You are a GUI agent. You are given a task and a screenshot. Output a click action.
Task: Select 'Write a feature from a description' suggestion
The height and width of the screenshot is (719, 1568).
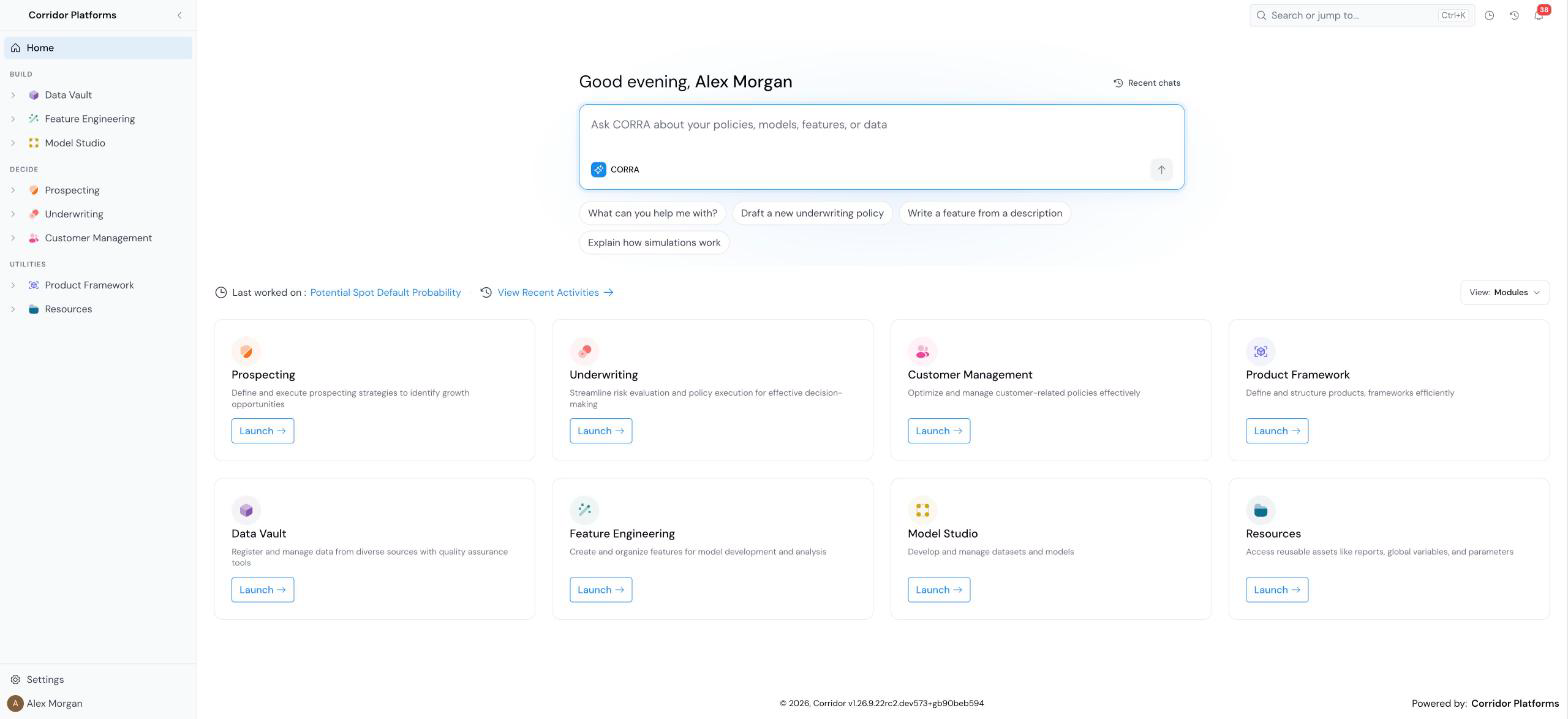985,213
